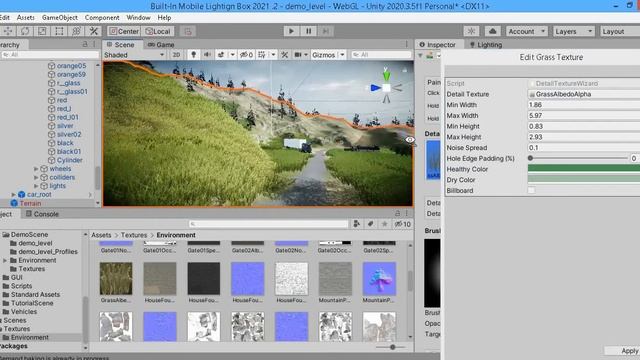Adjust the Project thumbnail size slider

point(391,347)
